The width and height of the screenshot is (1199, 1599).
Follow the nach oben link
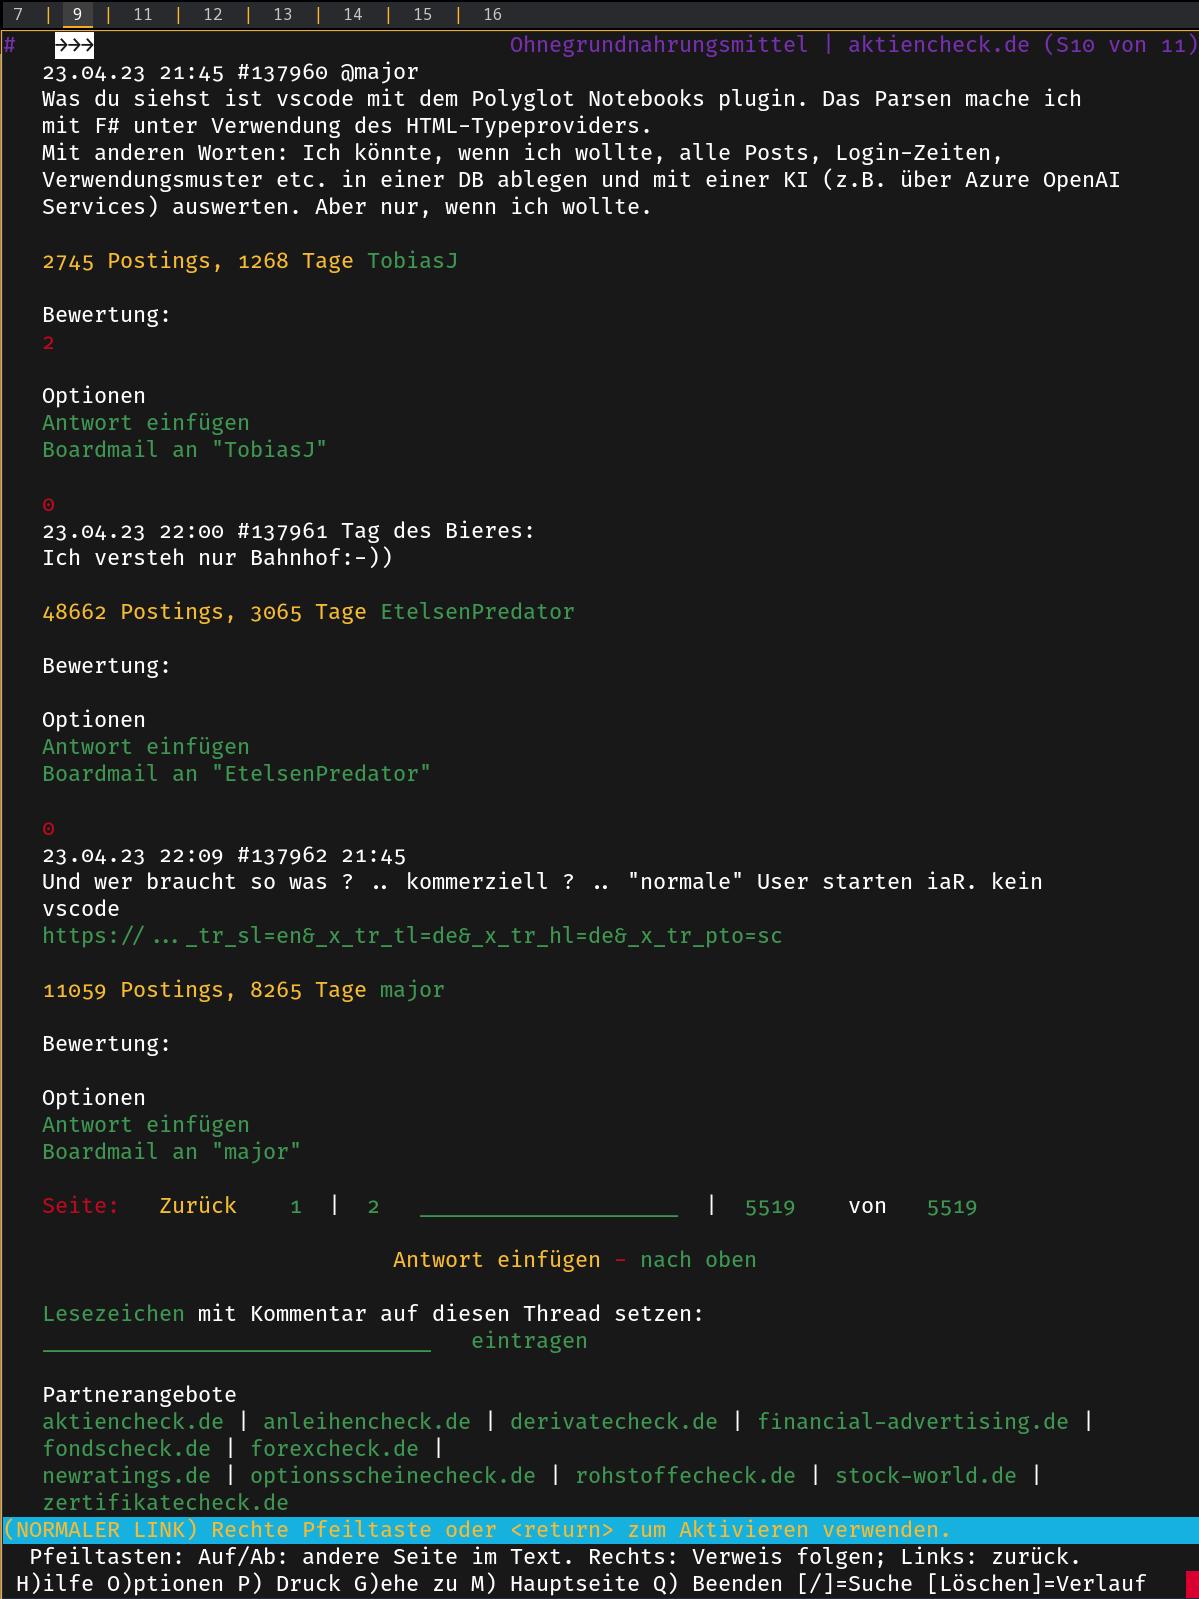coord(698,1260)
